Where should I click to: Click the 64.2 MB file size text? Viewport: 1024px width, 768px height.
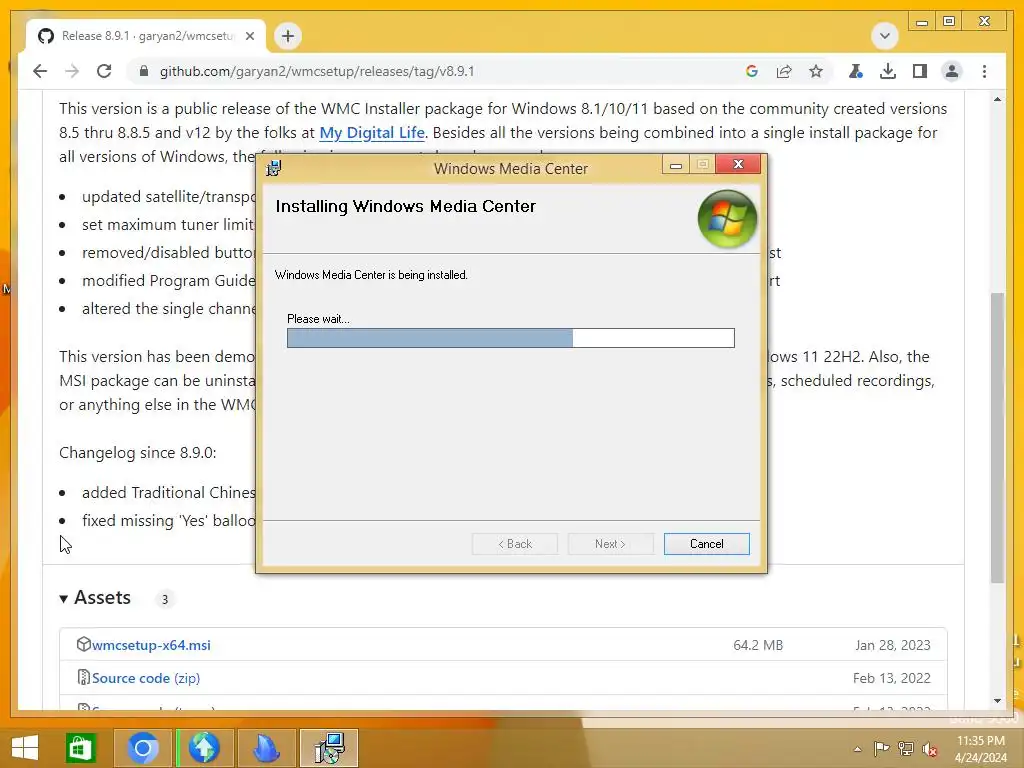[x=758, y=645]
